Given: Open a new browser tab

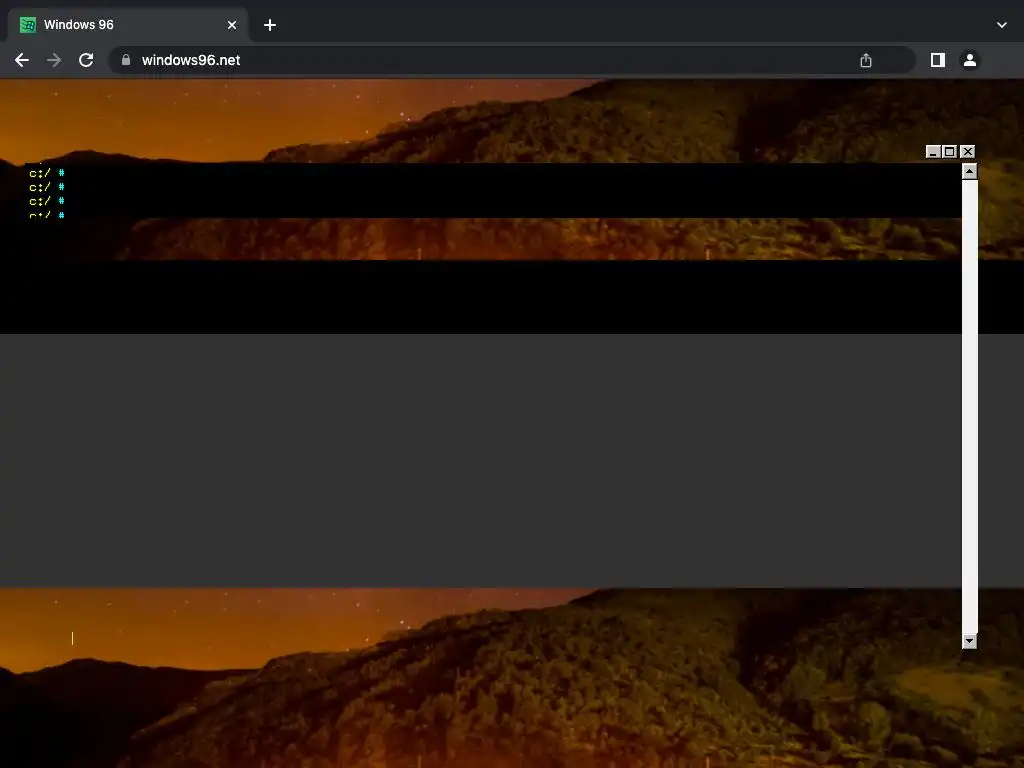Looking at the screenshot, I should coord(270,25).
